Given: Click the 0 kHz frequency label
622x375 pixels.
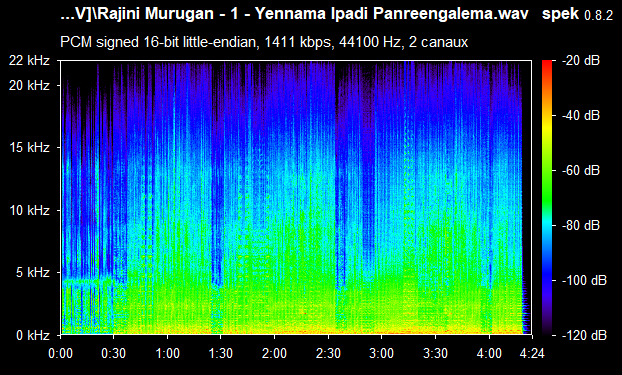Looking at the screenshot, I should coord(33,335).
